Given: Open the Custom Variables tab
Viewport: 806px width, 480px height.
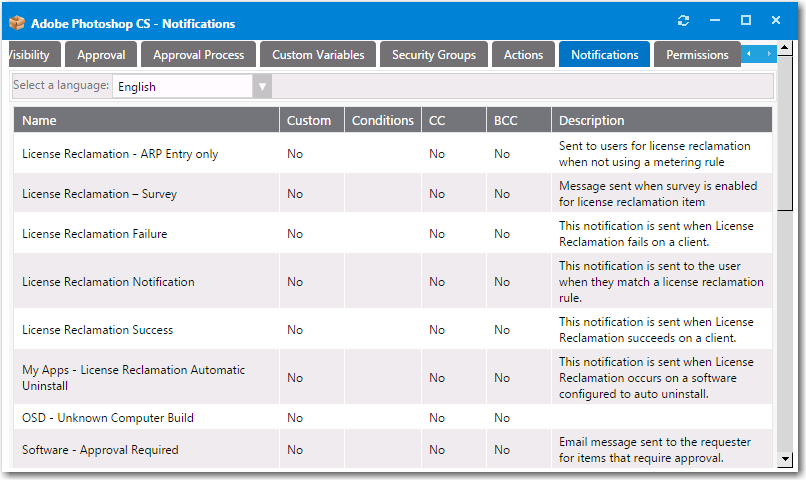Looking at the screenshot, I should click(x=318, y=55).
